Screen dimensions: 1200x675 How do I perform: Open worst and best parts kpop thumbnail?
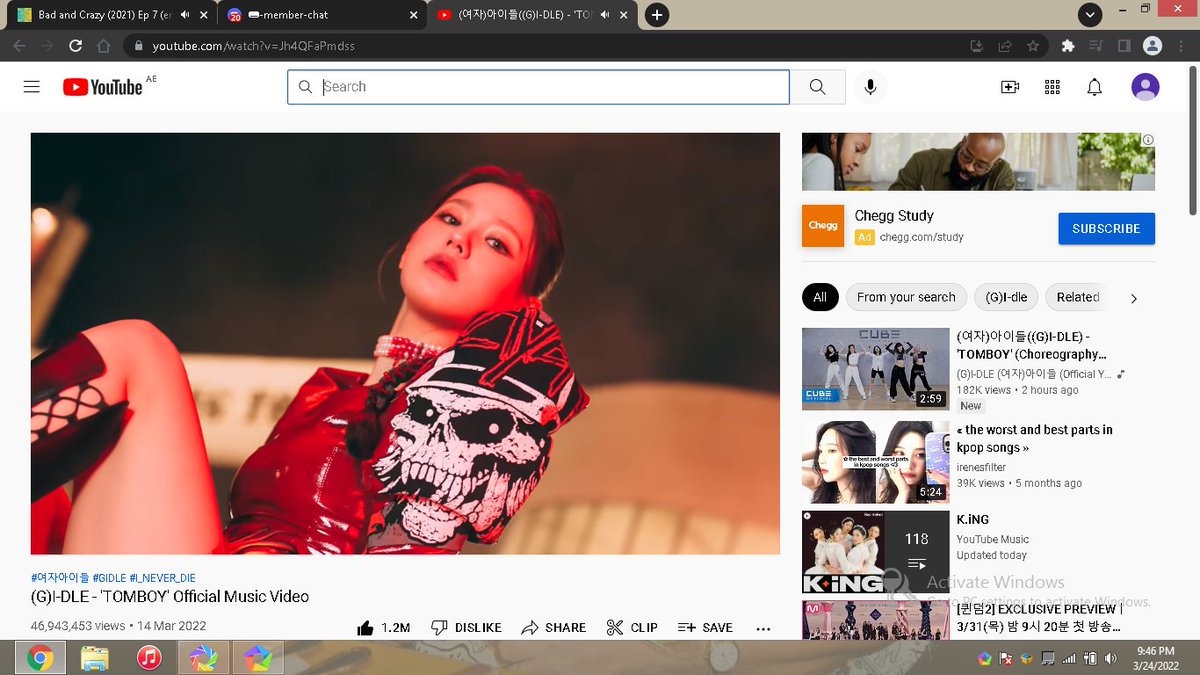(x=875, y=462)
